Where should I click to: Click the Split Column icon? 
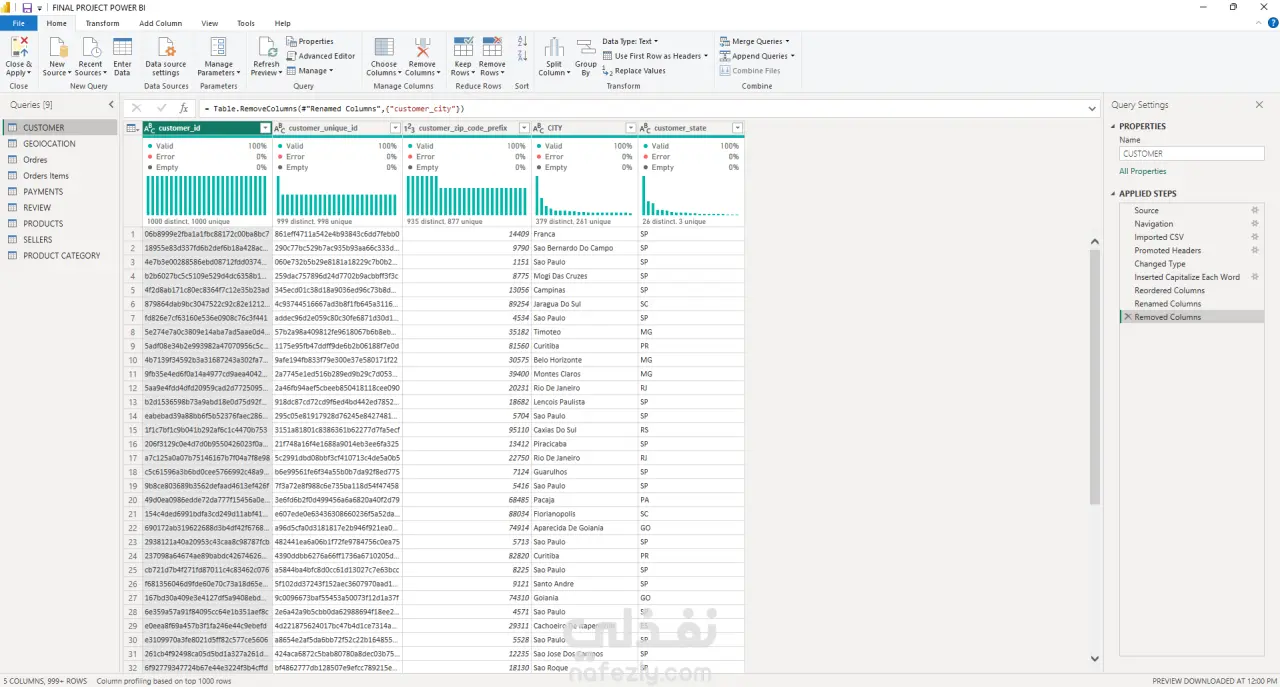[x=554, y=48]
